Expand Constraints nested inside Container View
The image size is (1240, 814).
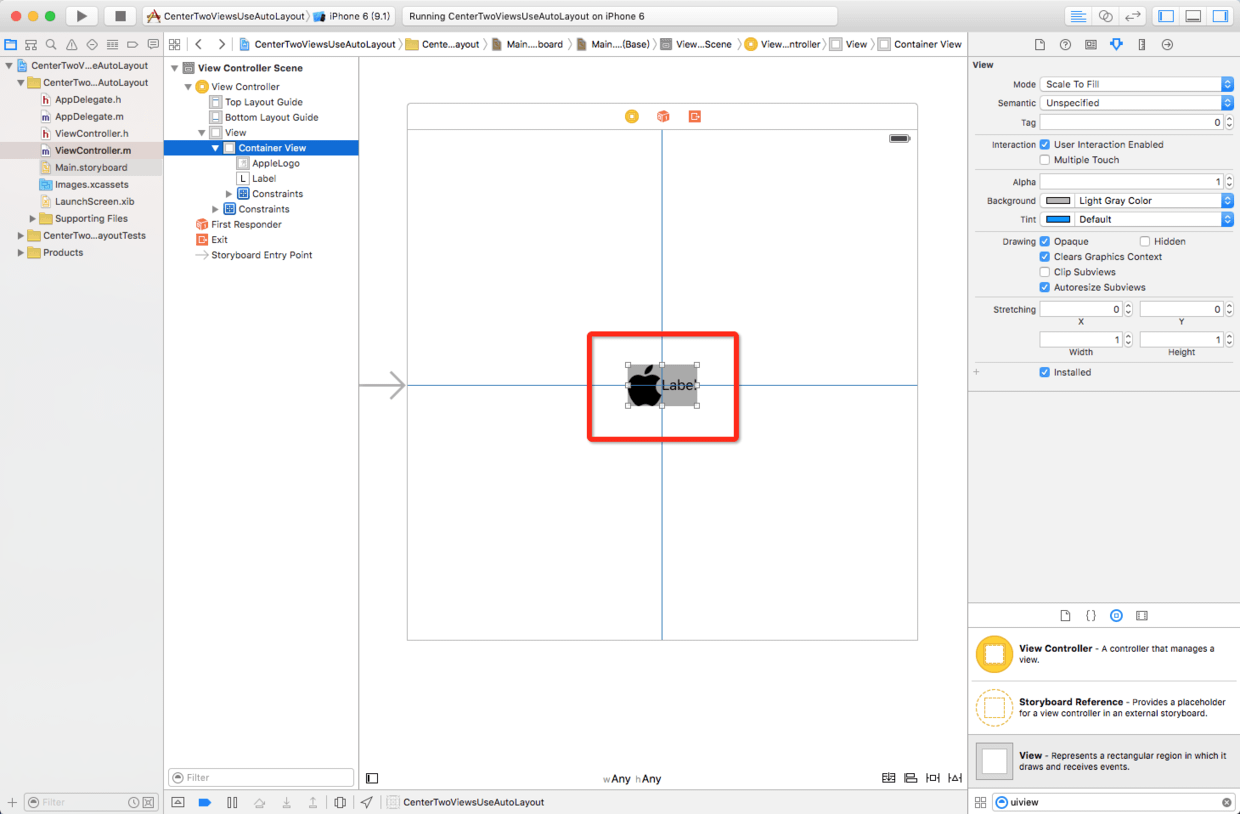coord(229,194)
